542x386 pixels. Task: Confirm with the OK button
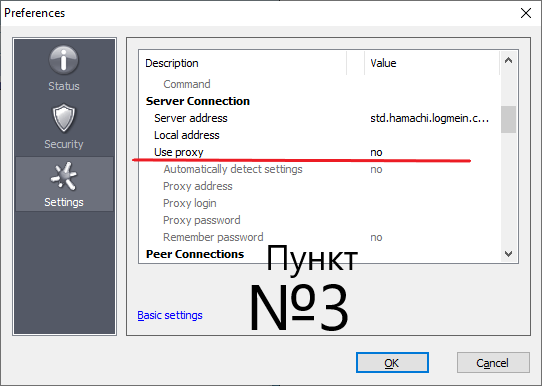coord(392,363)
